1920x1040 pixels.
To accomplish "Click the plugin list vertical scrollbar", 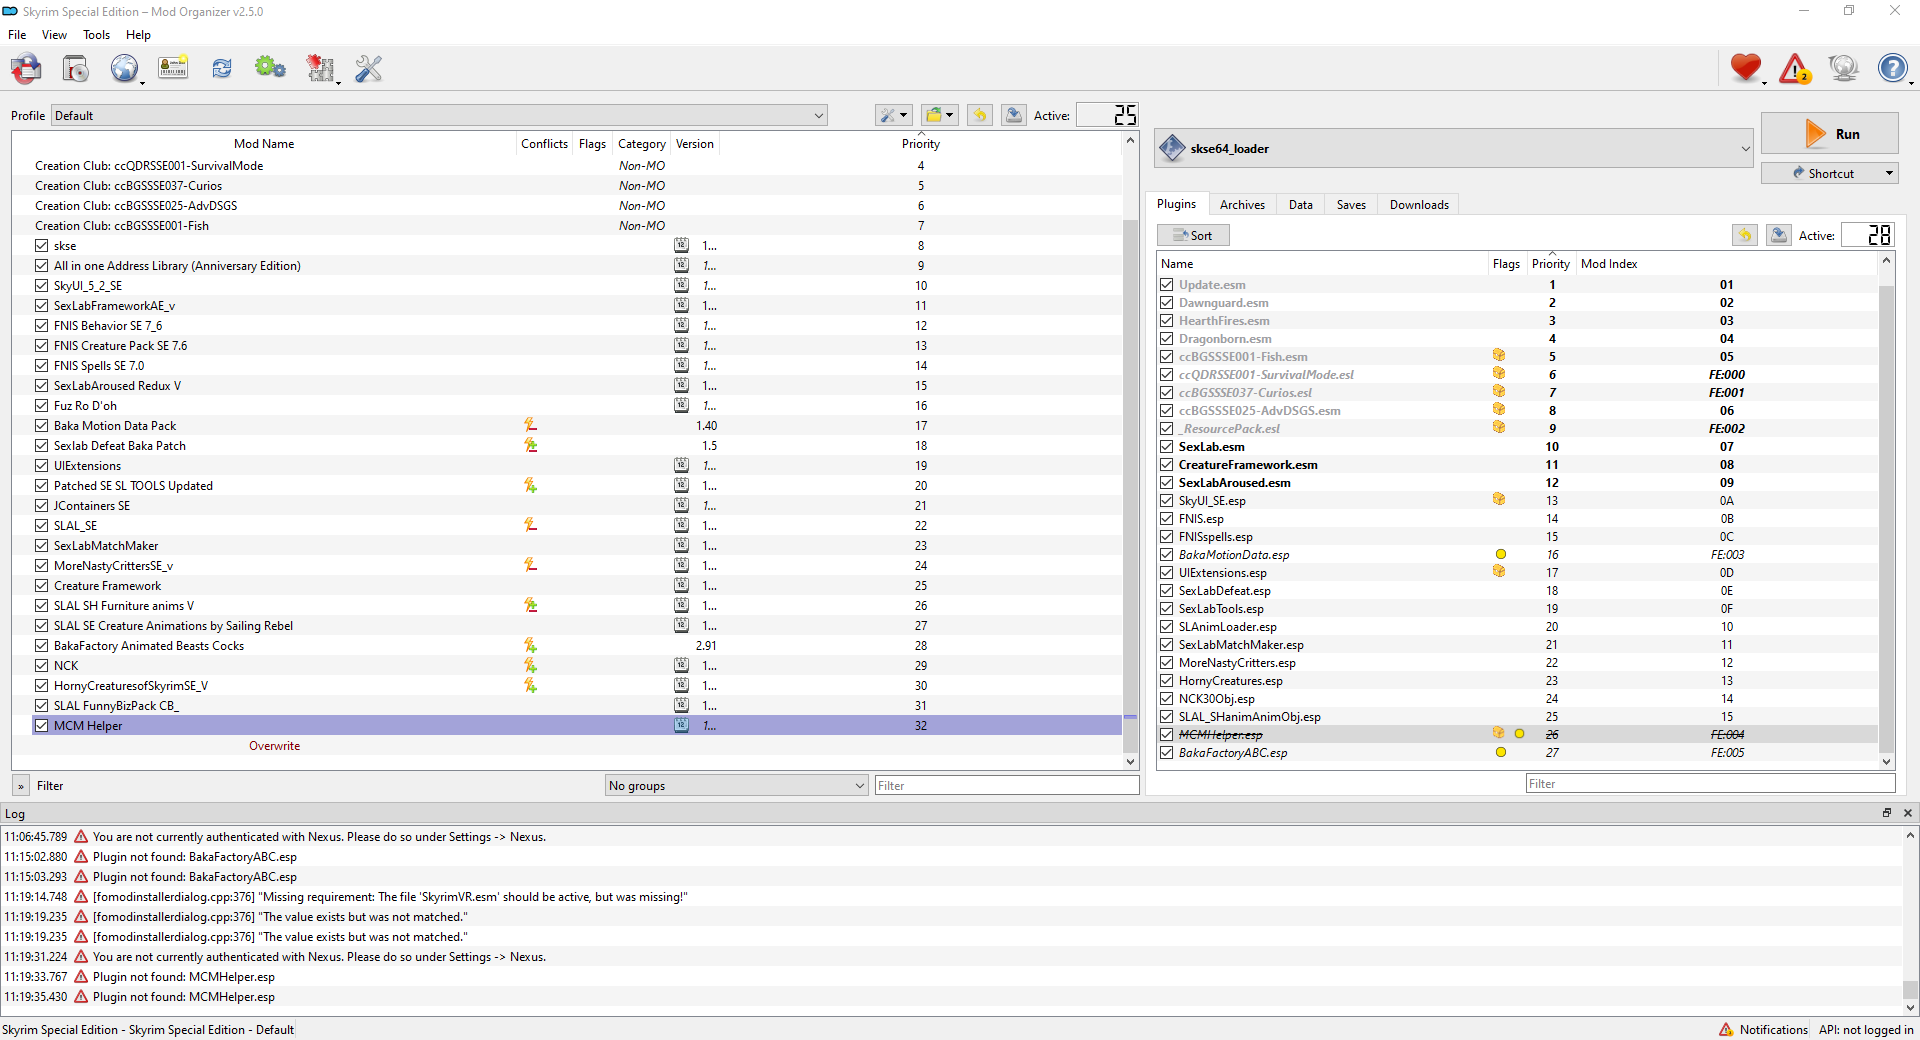I will 1886,510.
